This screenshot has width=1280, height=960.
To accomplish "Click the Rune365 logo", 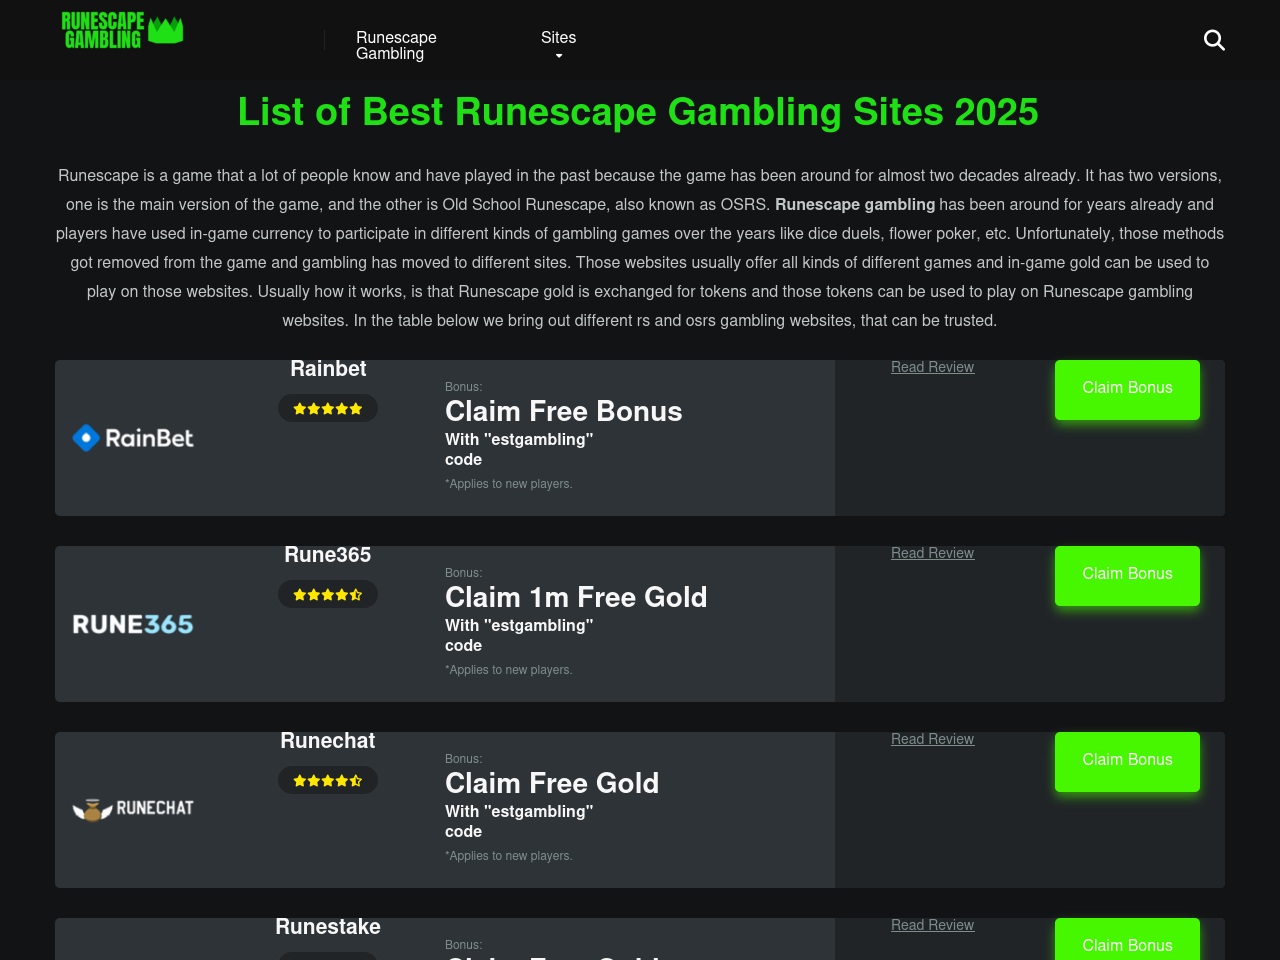I will pyautogui.click(x=133, y=624).
